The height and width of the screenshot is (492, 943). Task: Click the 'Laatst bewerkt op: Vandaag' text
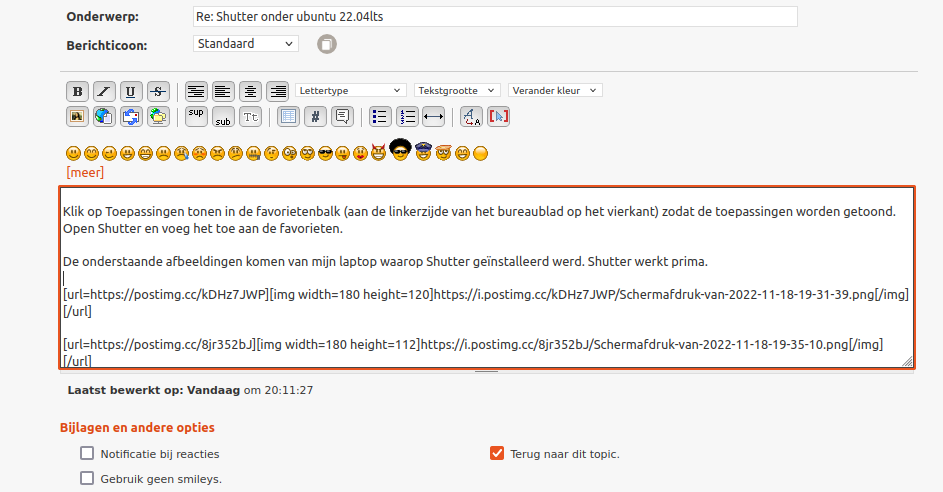click(x=154, y=390)
